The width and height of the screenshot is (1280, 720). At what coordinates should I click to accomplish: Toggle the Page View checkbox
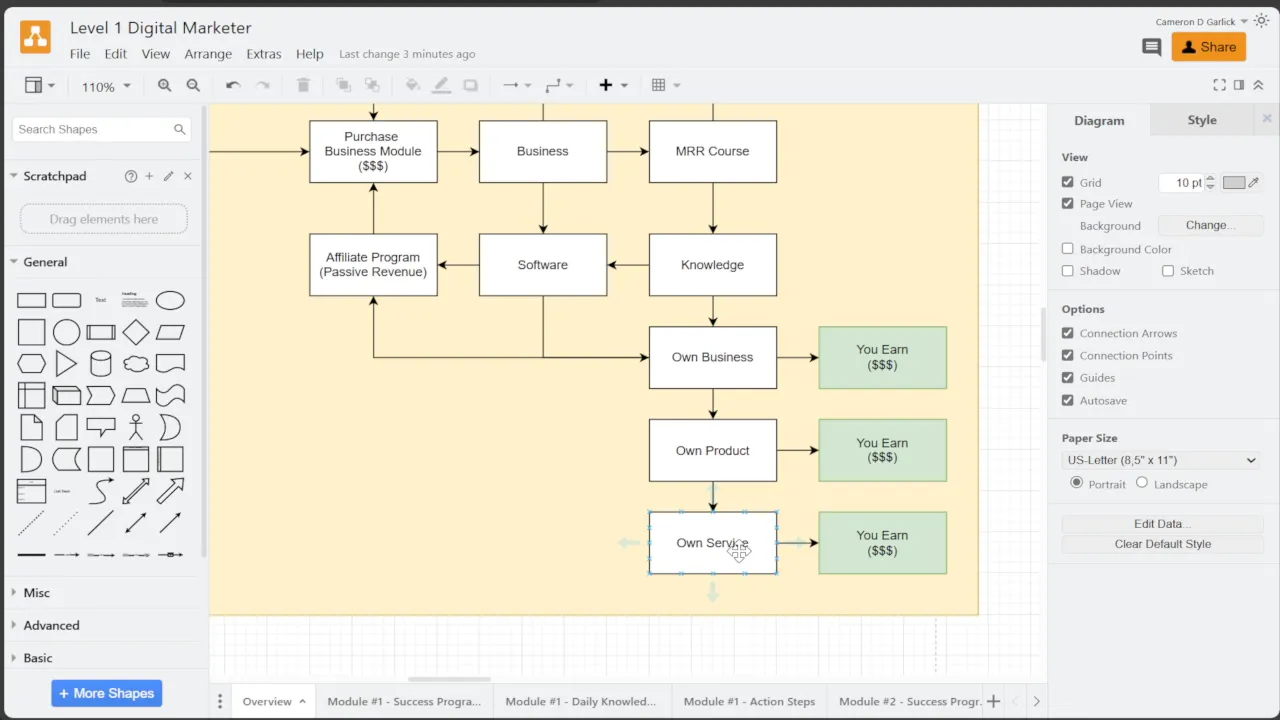1068,203
